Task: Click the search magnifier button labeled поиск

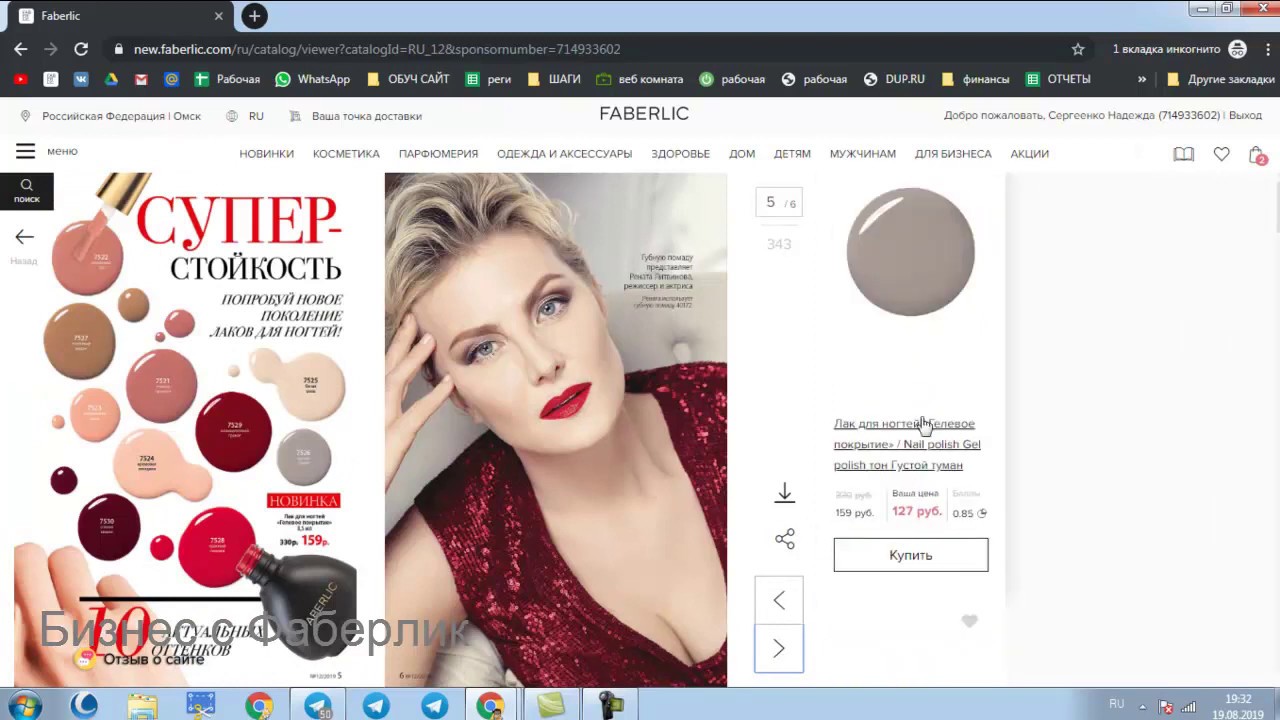Action: 27,191
